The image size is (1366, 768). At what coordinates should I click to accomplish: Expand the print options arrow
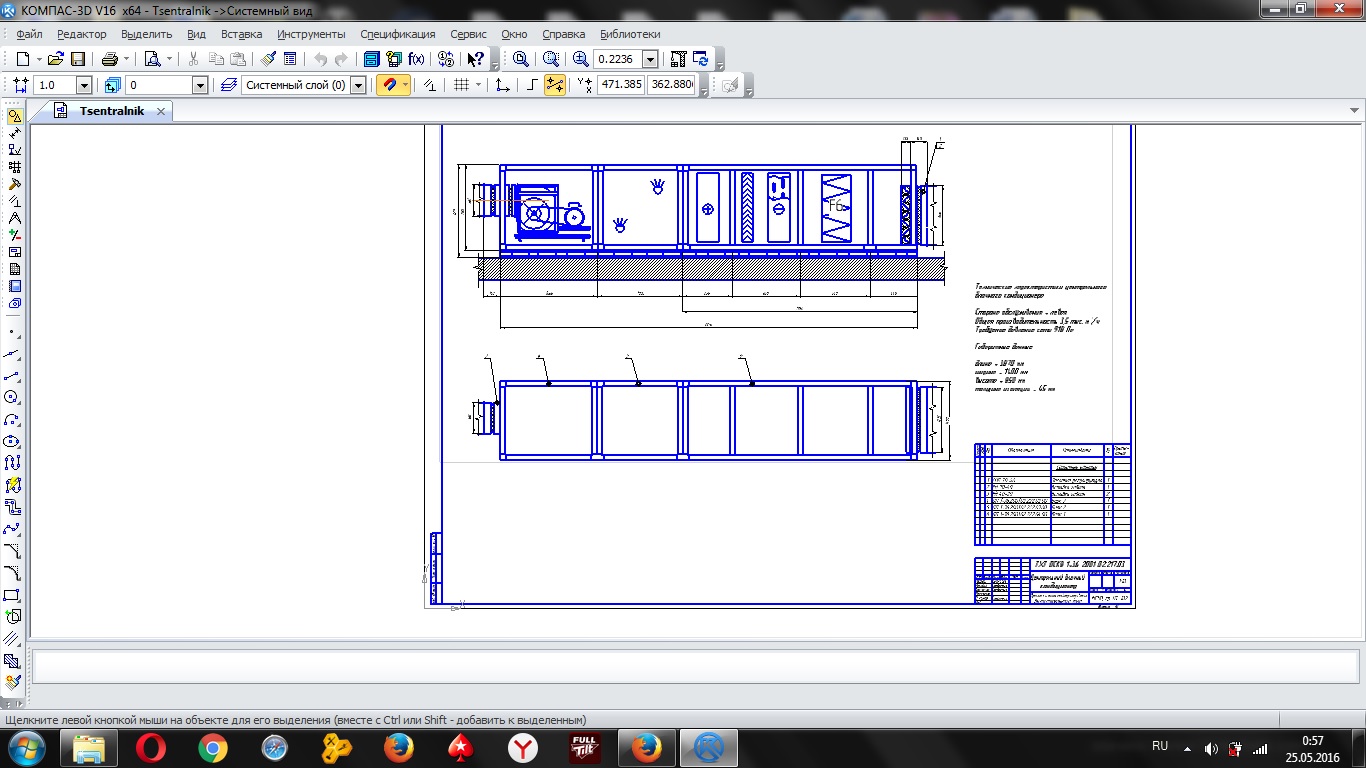click(126, 59)
